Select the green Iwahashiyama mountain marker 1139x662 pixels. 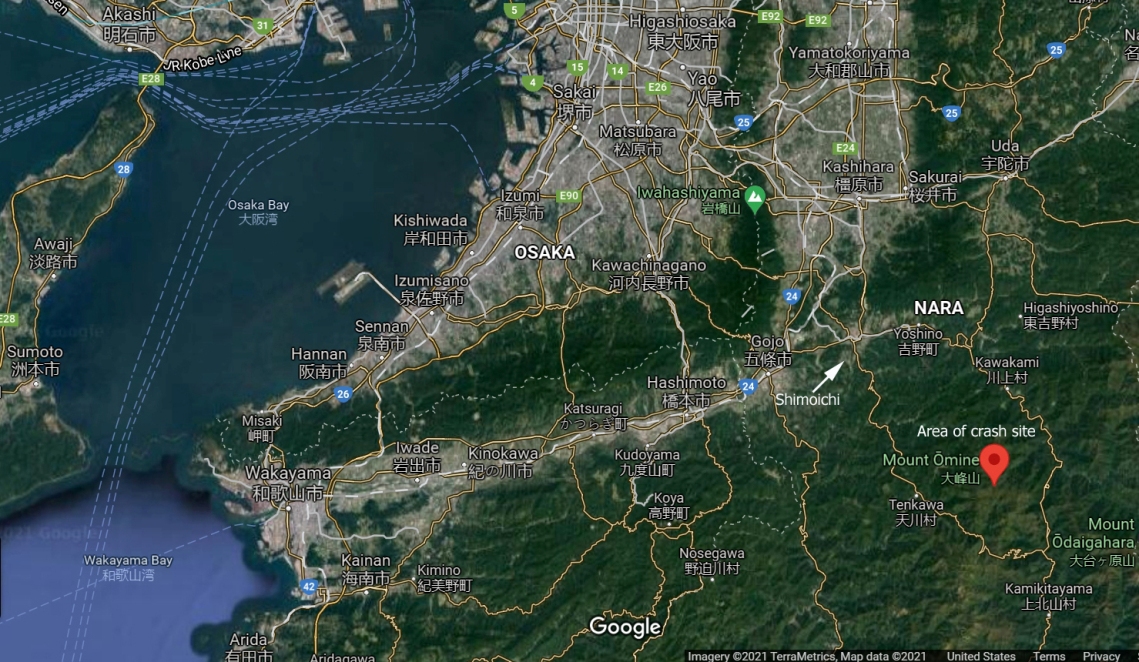(755, 197)
